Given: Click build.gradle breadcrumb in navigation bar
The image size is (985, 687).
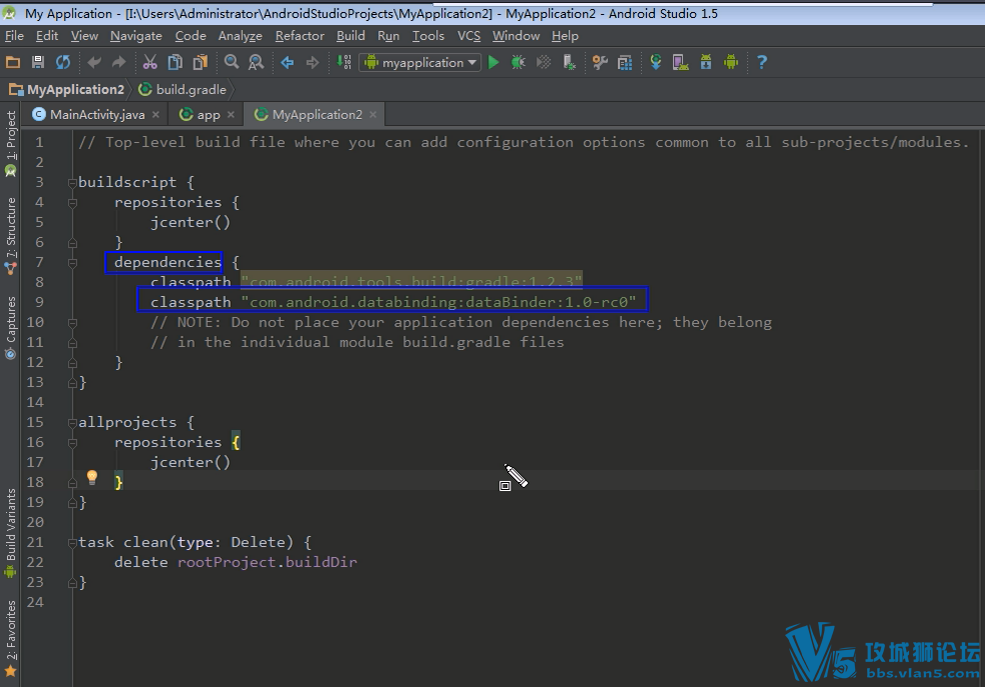Looking at the screenshot, I should tap(183, 90).
